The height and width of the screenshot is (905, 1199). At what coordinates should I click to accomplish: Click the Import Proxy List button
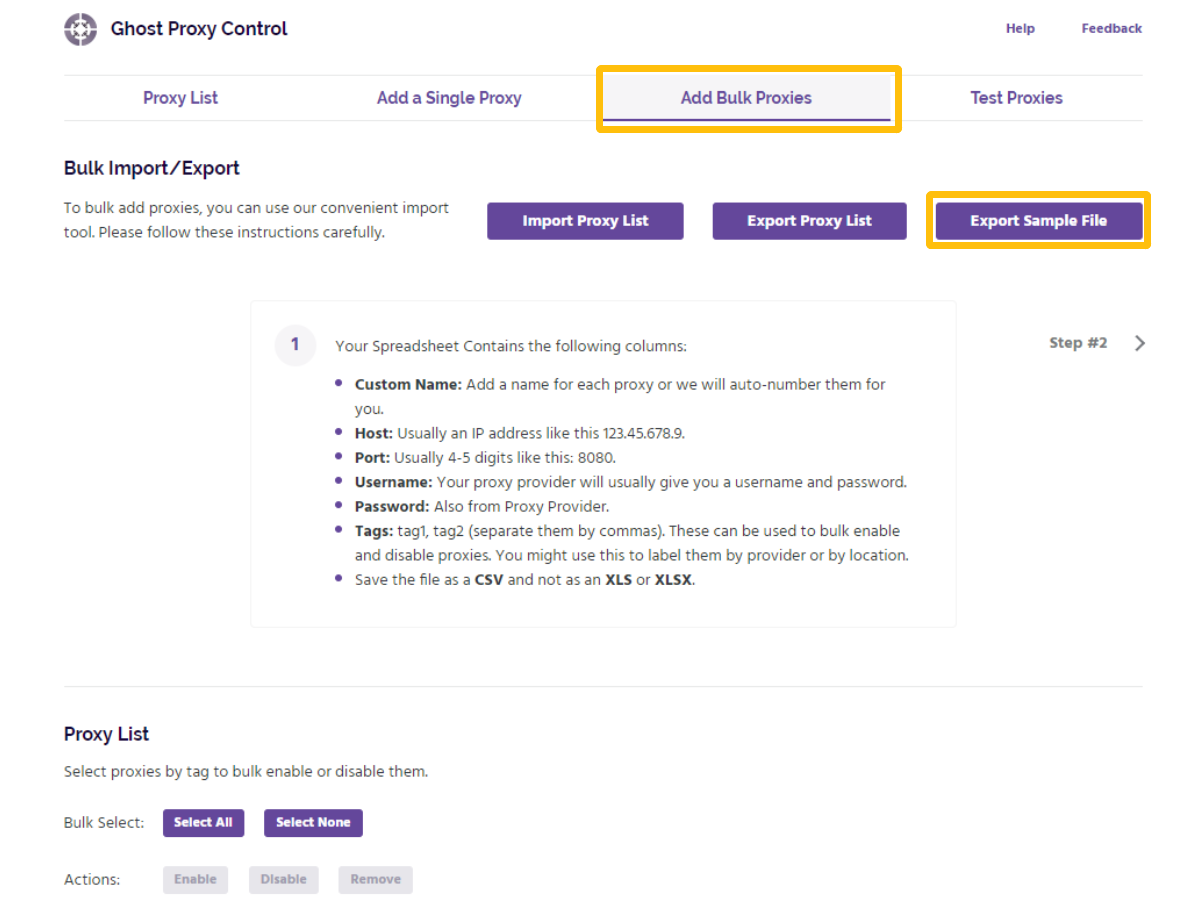585,221
